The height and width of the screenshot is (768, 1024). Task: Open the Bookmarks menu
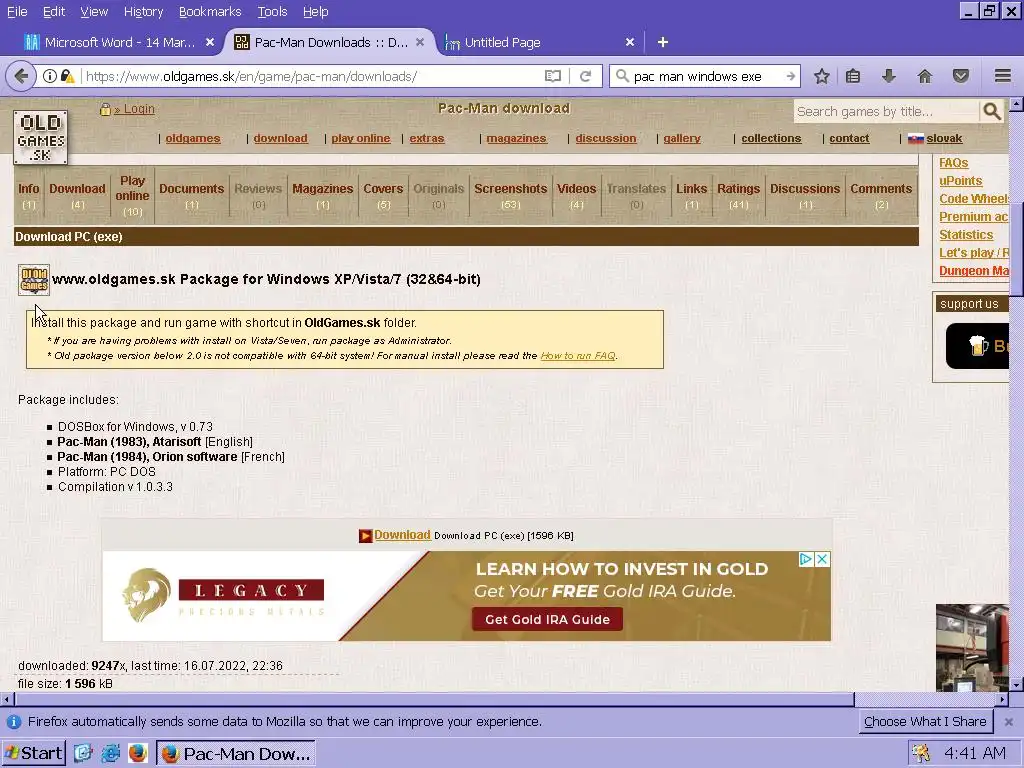click(x=210, y=12)
